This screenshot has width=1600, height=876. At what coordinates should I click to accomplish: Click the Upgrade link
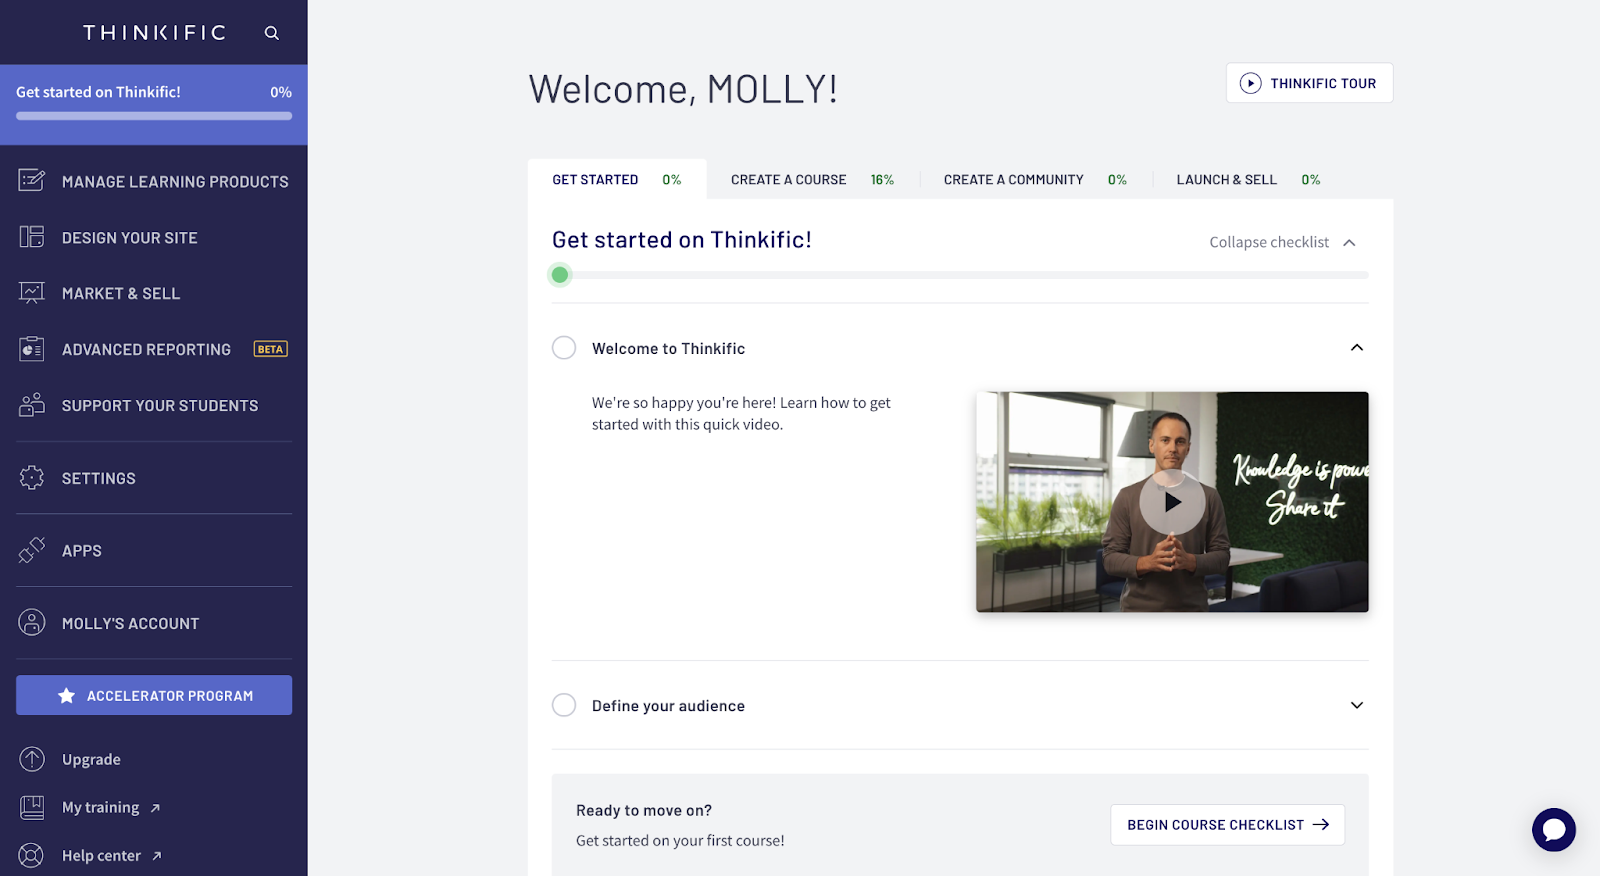point(91,759)
